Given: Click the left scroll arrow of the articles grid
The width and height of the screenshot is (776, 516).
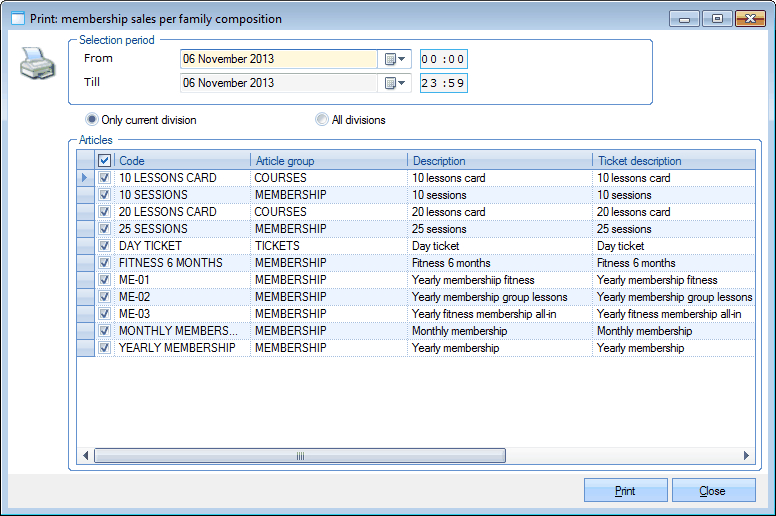Looking at the screenshot, I should pos(86,456).
